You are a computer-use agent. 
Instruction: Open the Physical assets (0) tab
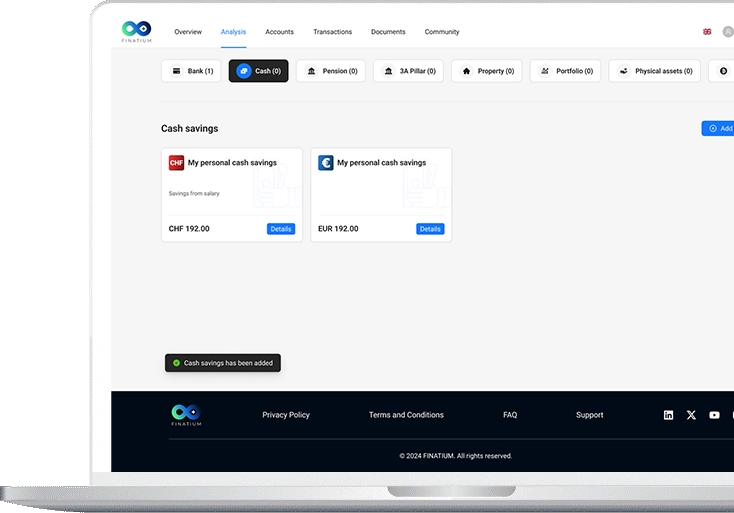click(x=654, y=71)
